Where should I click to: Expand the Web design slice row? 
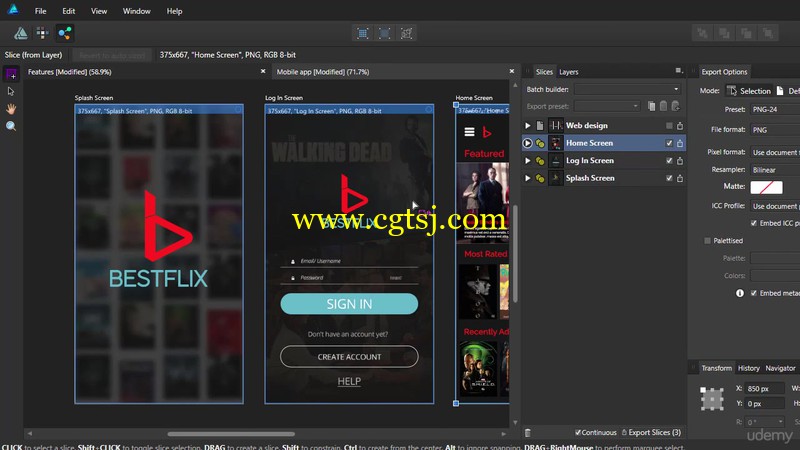click(x=528, y=126)
